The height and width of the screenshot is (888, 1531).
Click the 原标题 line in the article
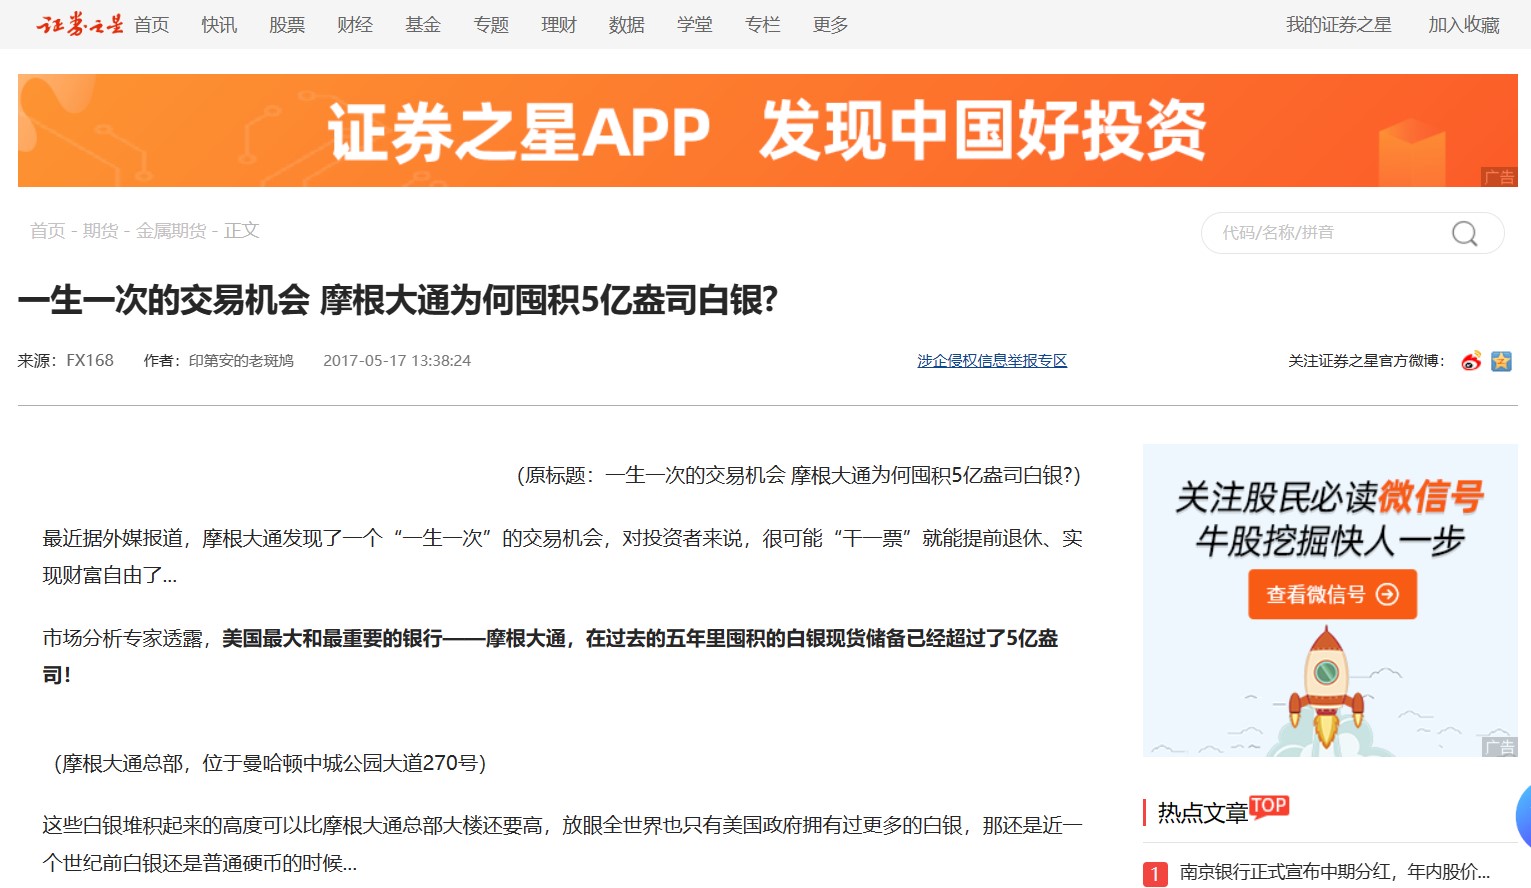pos(799,475)
